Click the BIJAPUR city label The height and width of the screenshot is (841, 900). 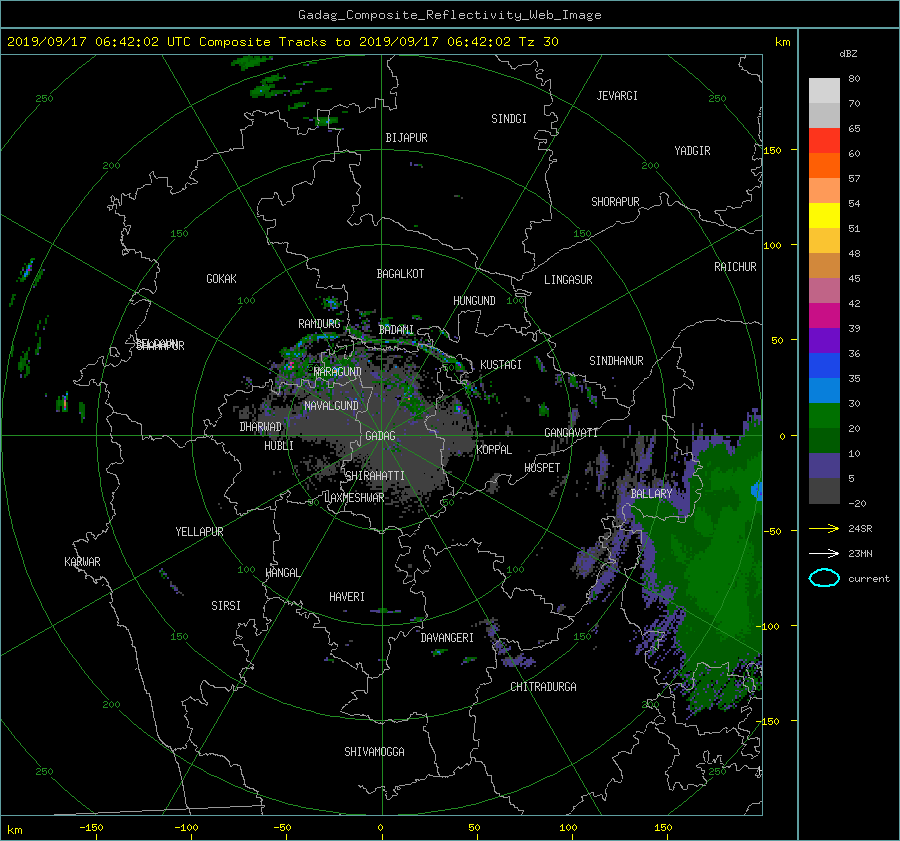[406, 138]
